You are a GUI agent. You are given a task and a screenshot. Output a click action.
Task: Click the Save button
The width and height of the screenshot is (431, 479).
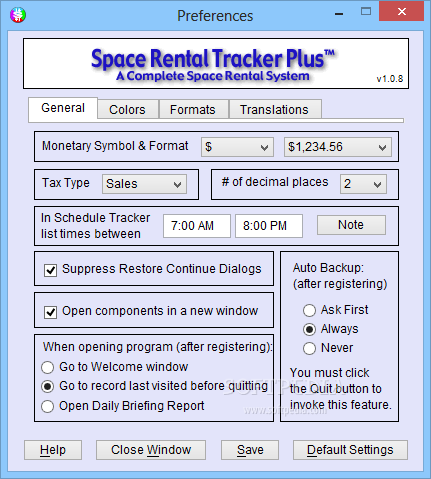pos(250,450)
